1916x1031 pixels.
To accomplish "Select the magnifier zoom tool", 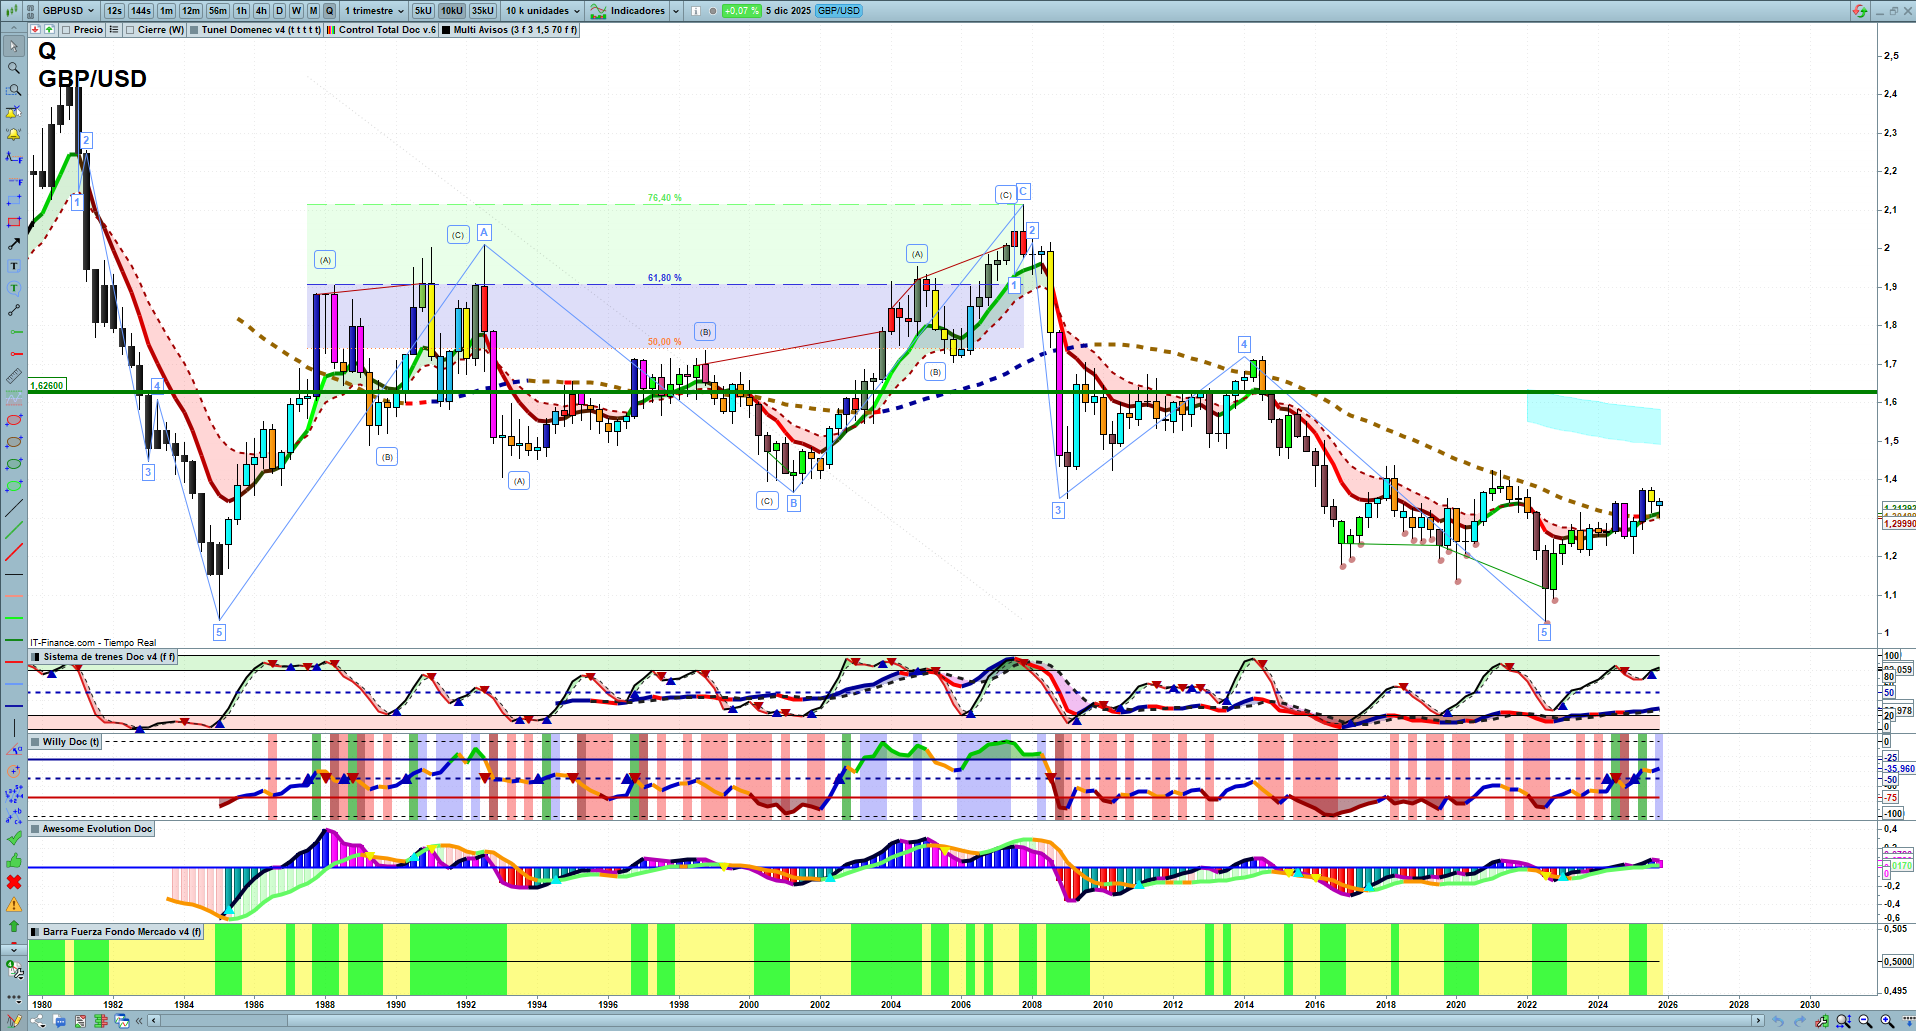I will pyautogui.click(x=14, y=68).
